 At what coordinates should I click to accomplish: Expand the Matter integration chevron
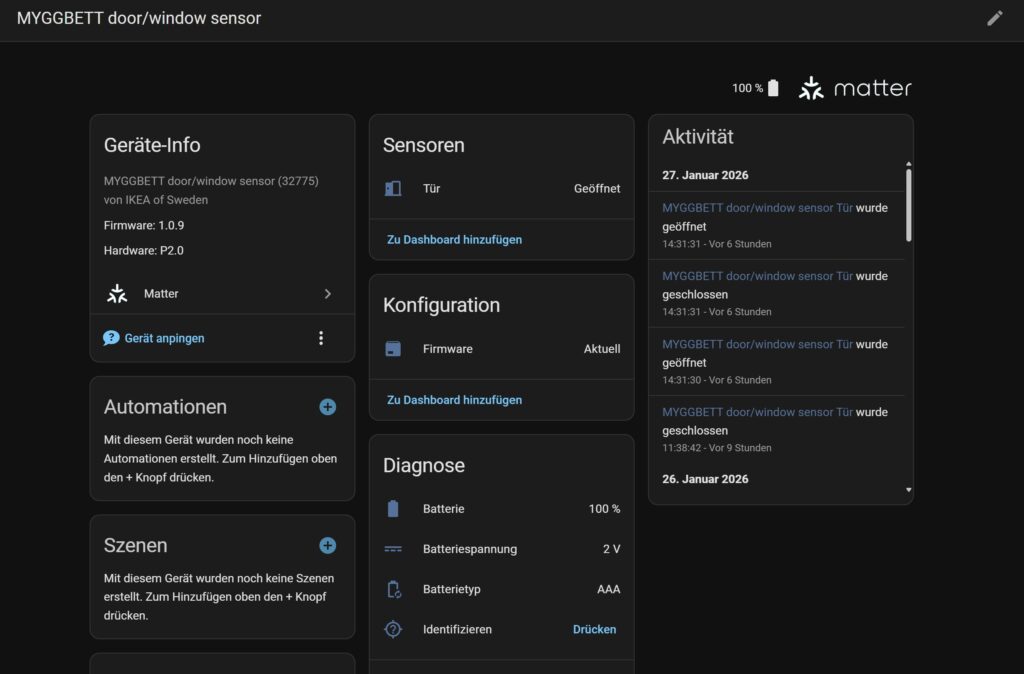click(327, 294)
